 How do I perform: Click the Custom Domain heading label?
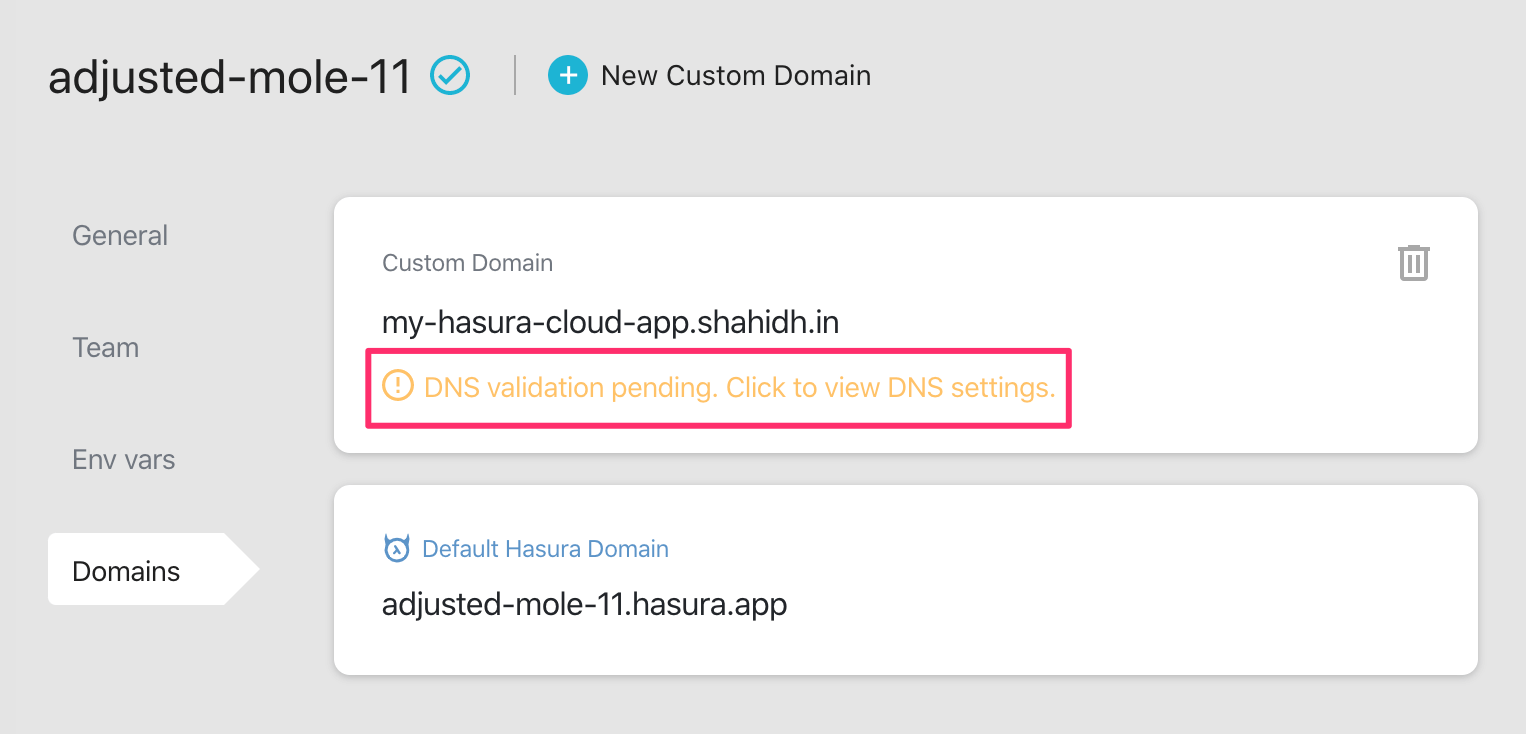[467, 263]
